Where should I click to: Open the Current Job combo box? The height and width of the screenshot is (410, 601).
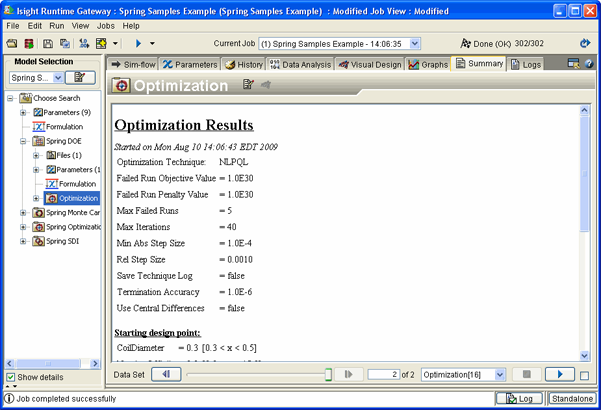click(339, 44)
